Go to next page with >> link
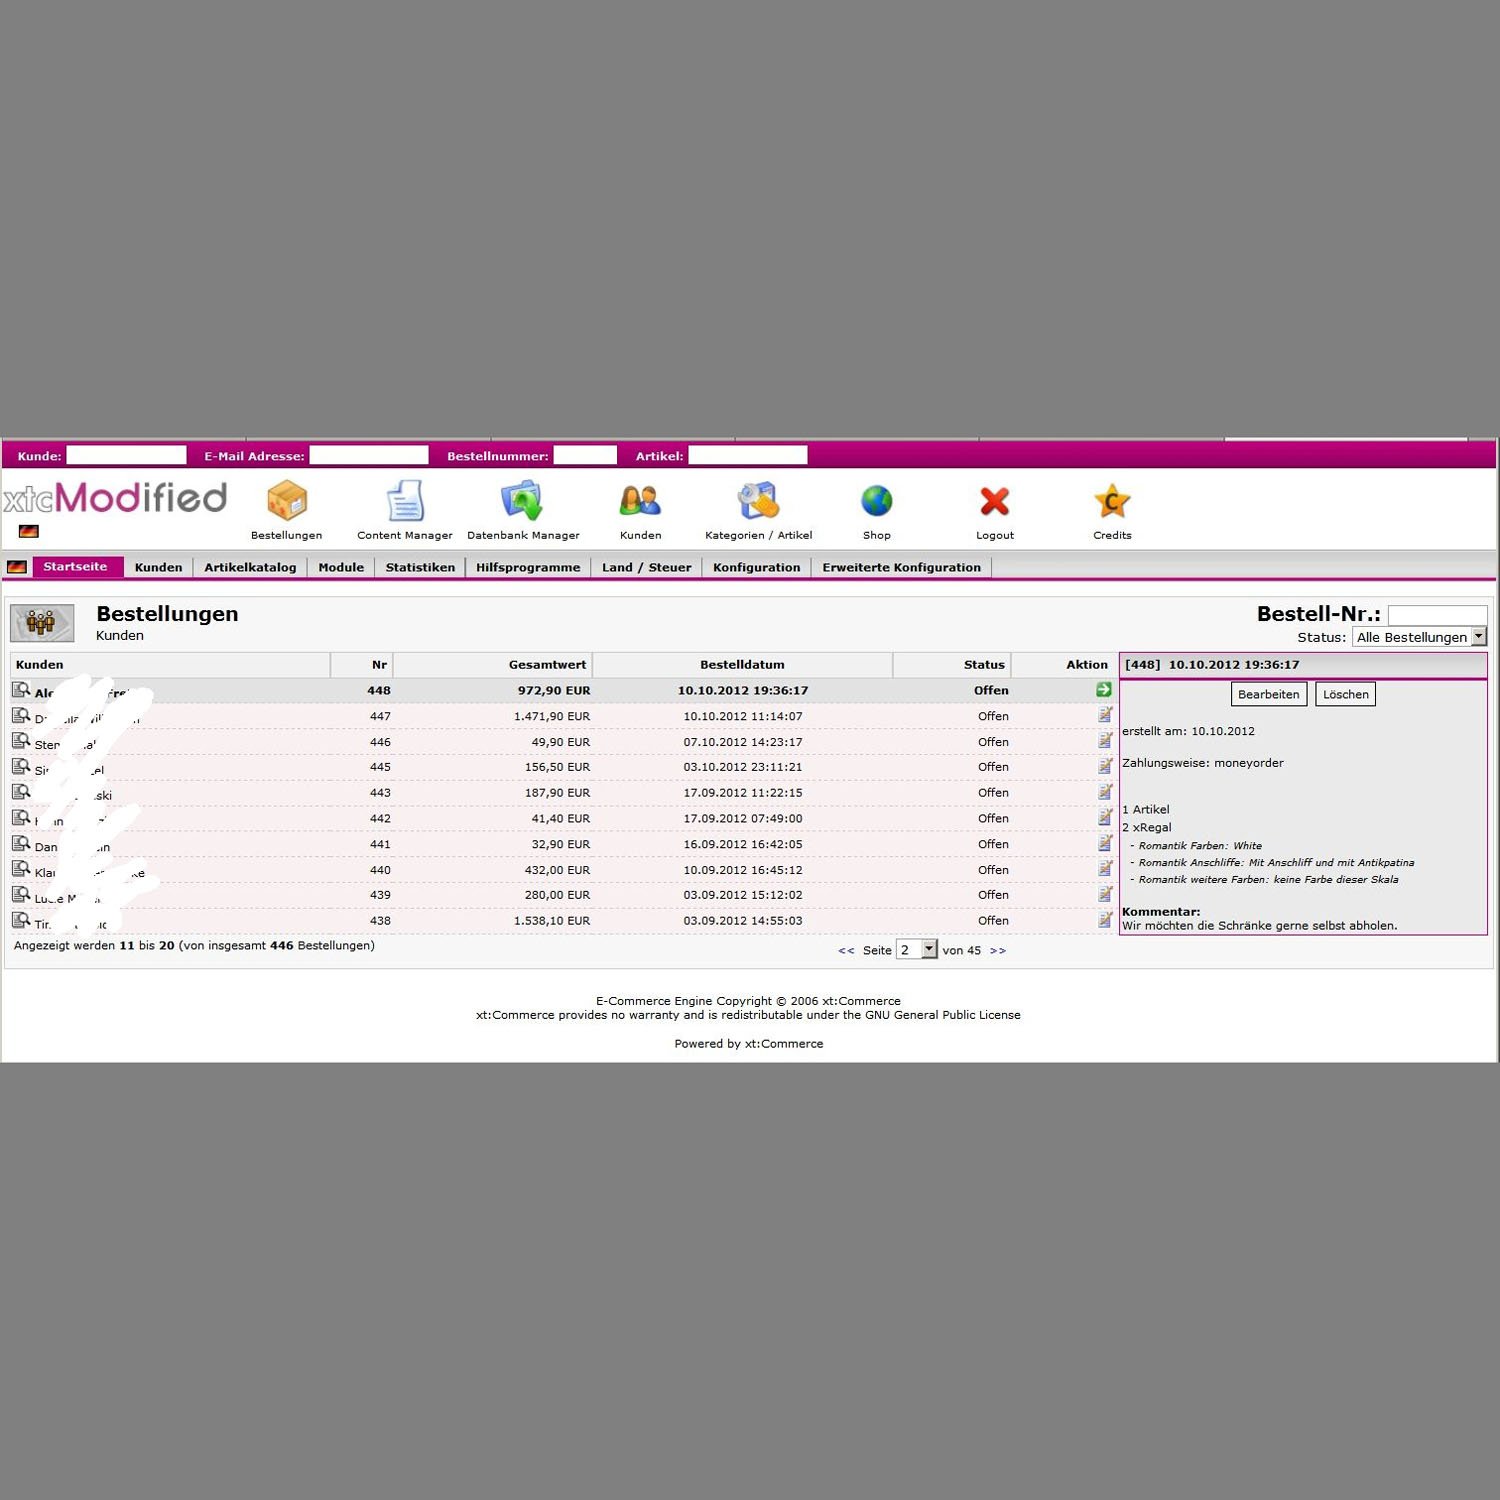Screen dimensions: 1500x1500 pos(998,951)
